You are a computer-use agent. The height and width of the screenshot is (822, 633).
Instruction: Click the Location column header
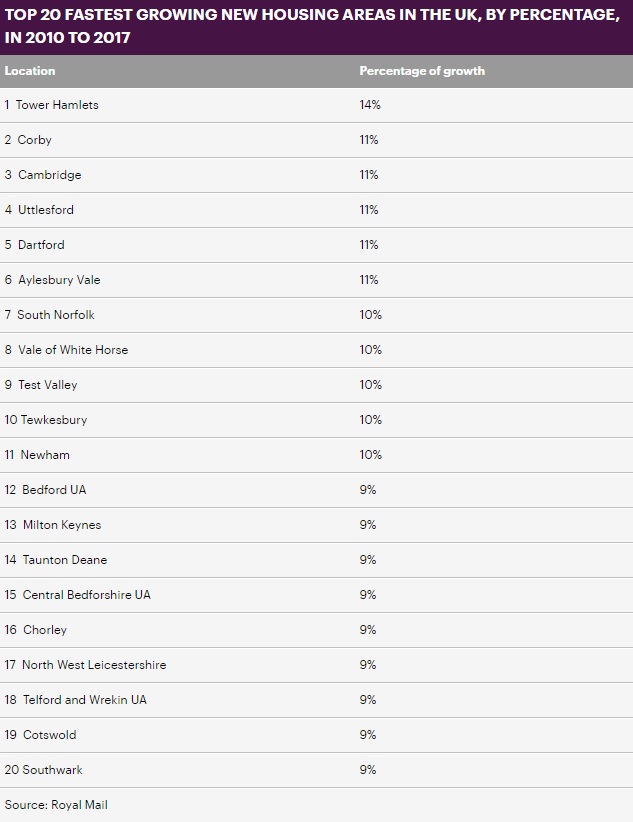(x=30, y=71)
